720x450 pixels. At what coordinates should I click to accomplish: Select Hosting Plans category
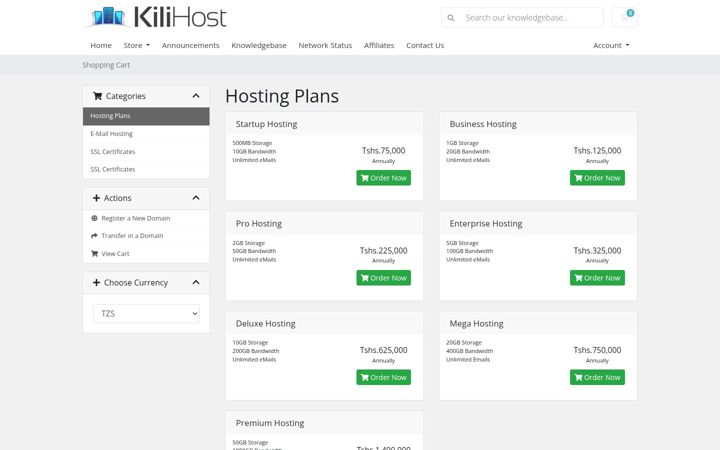(146, 116)
